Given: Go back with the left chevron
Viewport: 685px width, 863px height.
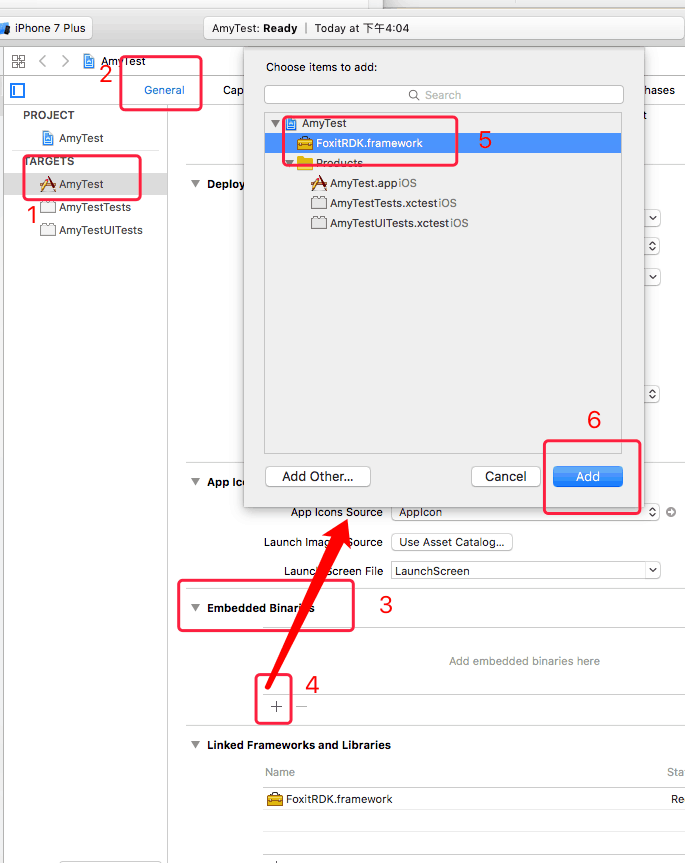Looking at the screenshot, I should tap(42, 61).
